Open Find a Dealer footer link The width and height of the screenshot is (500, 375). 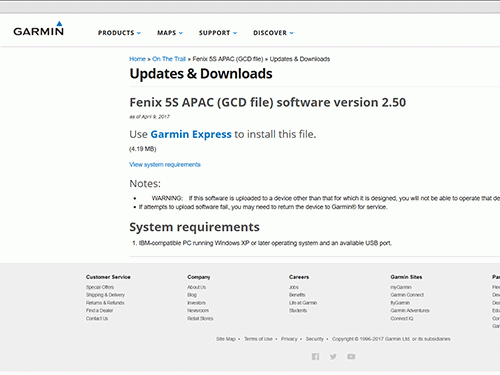tap(100, 310)
